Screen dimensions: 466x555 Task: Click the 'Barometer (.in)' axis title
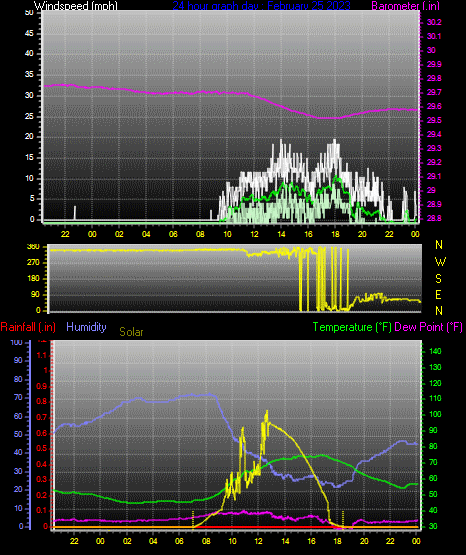(405, 6)
